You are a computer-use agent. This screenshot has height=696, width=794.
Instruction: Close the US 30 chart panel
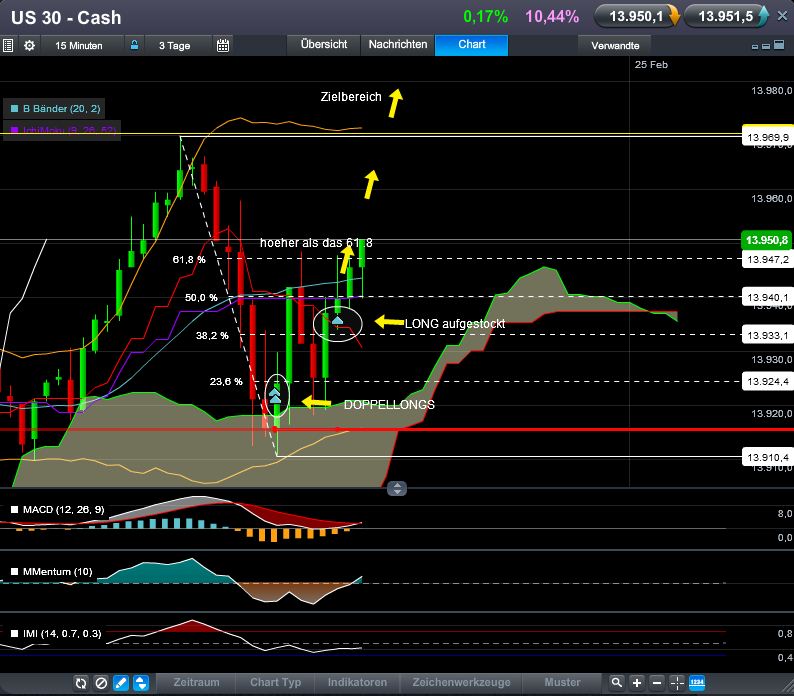coord(782,16)
